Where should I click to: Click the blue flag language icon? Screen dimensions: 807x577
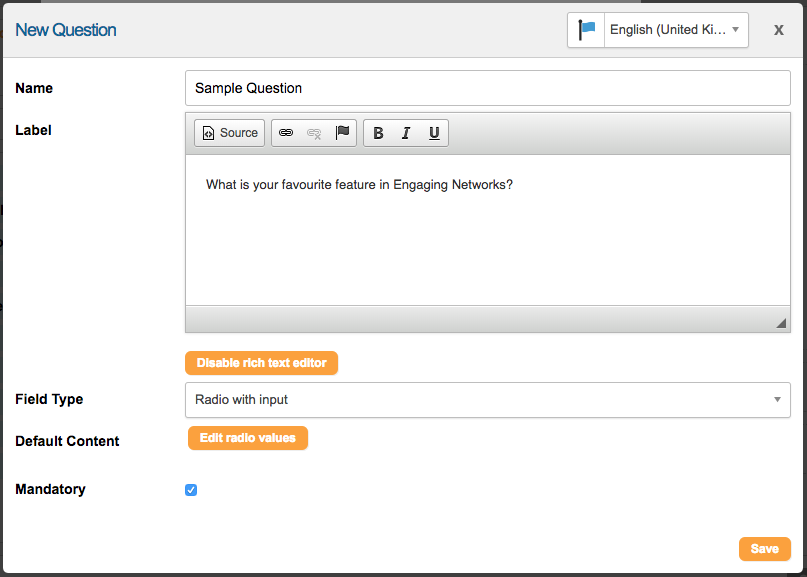(586, 30)
